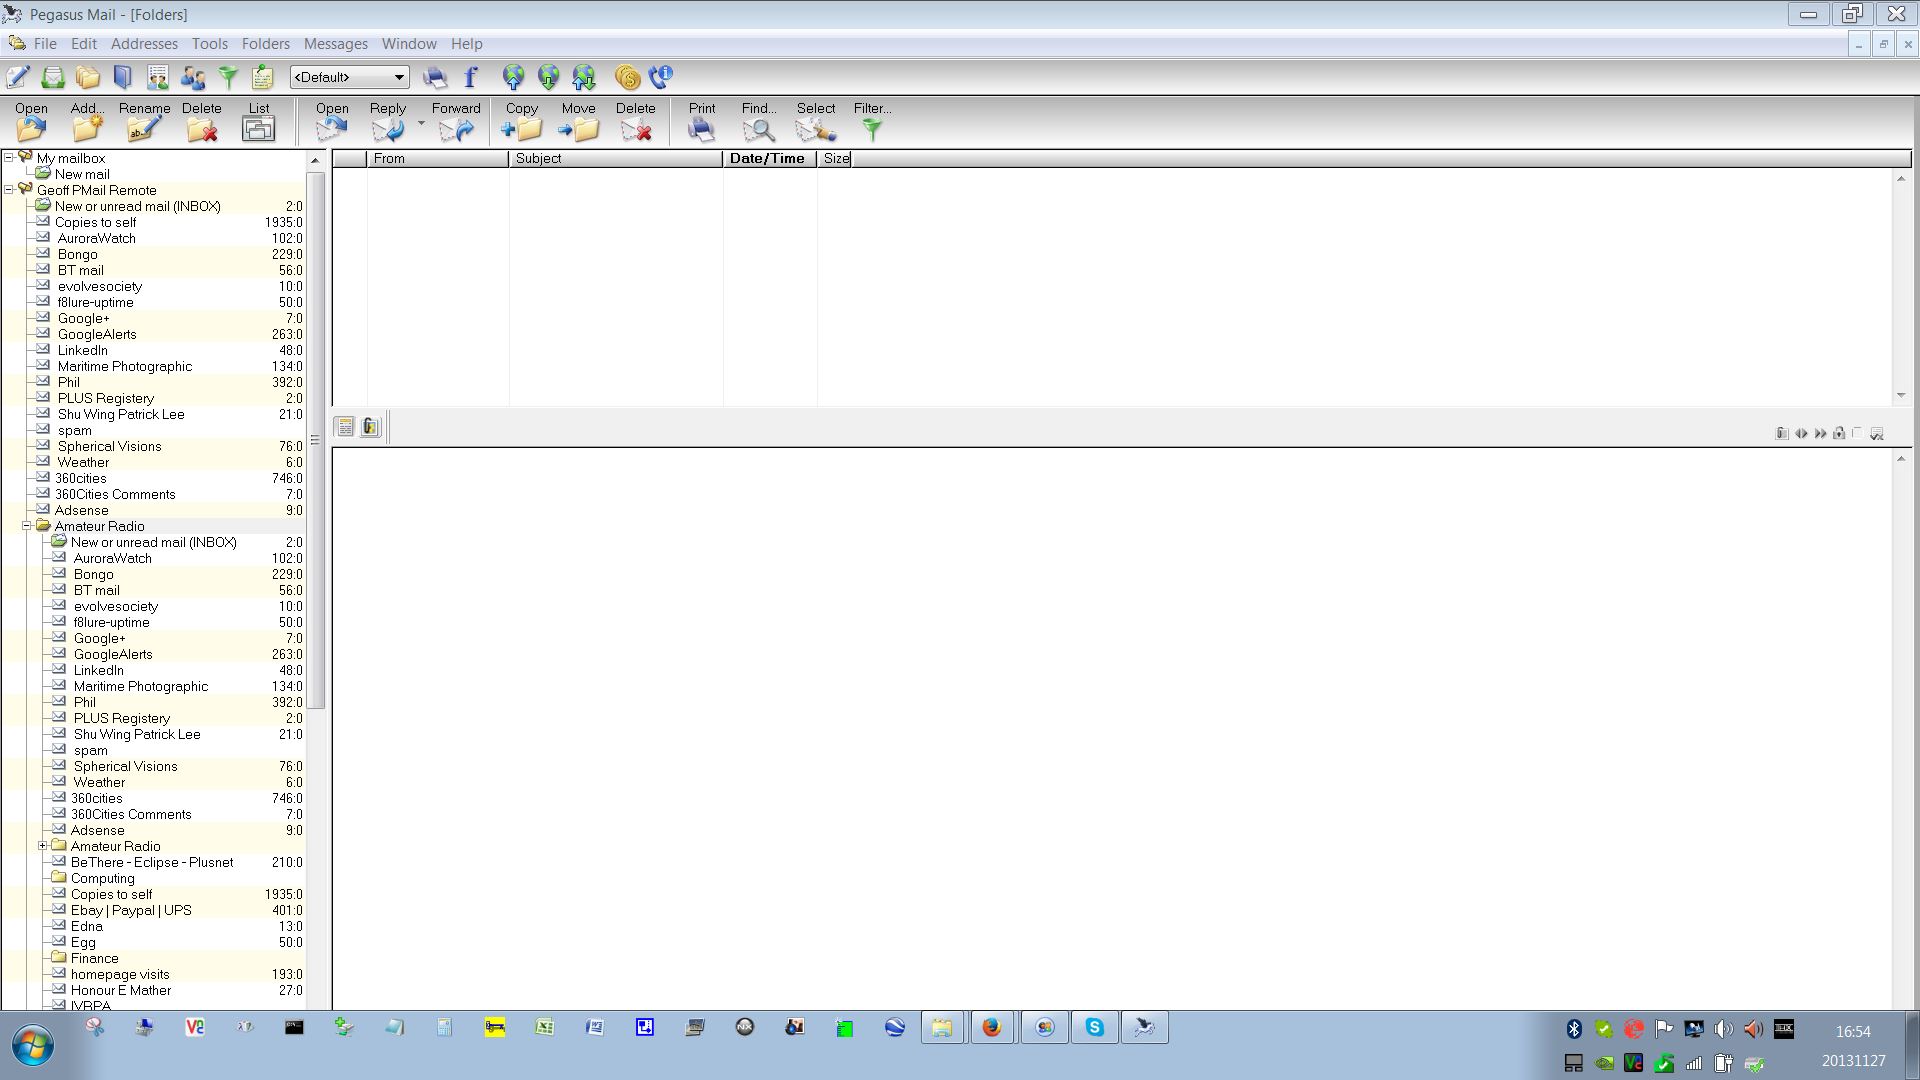Reply to the selected message
The height and width of the screenshot is (1080, 1920).
click(x=388, y=121)
